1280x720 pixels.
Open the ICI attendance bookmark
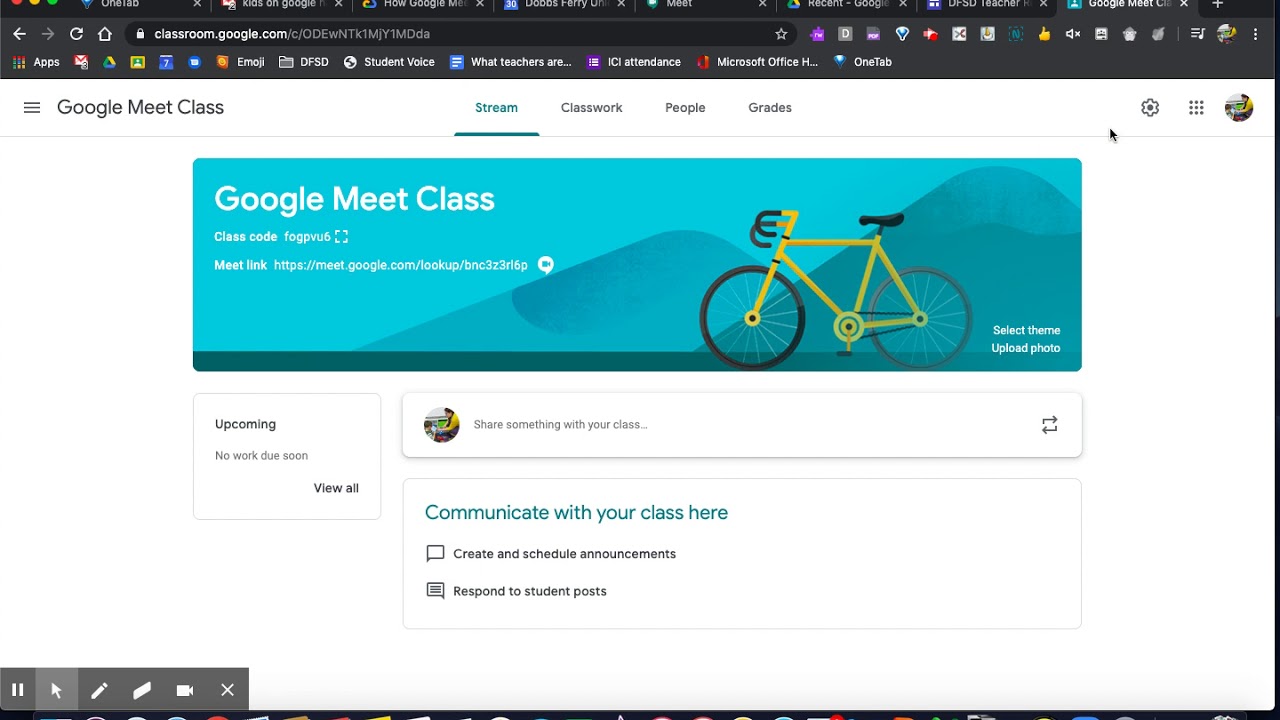click(634, 62)
